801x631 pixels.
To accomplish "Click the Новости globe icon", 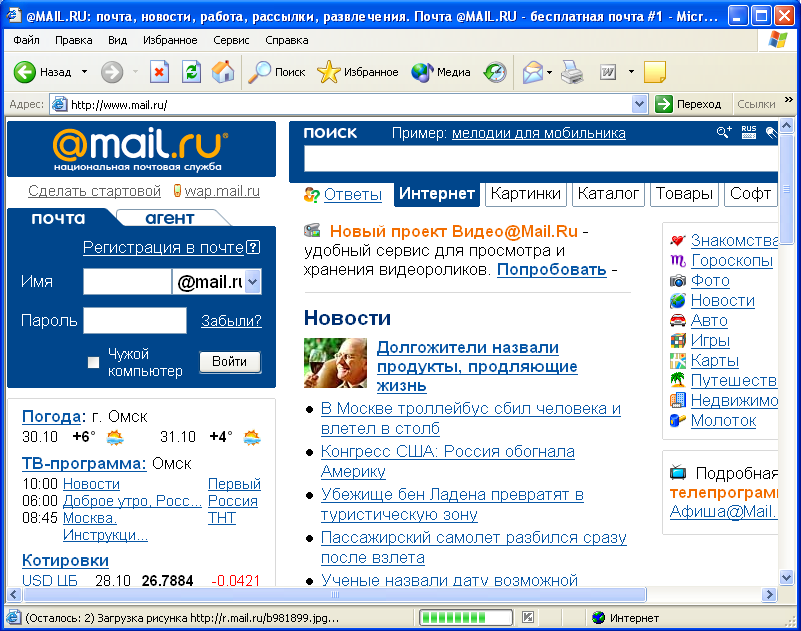I will 677,300.
